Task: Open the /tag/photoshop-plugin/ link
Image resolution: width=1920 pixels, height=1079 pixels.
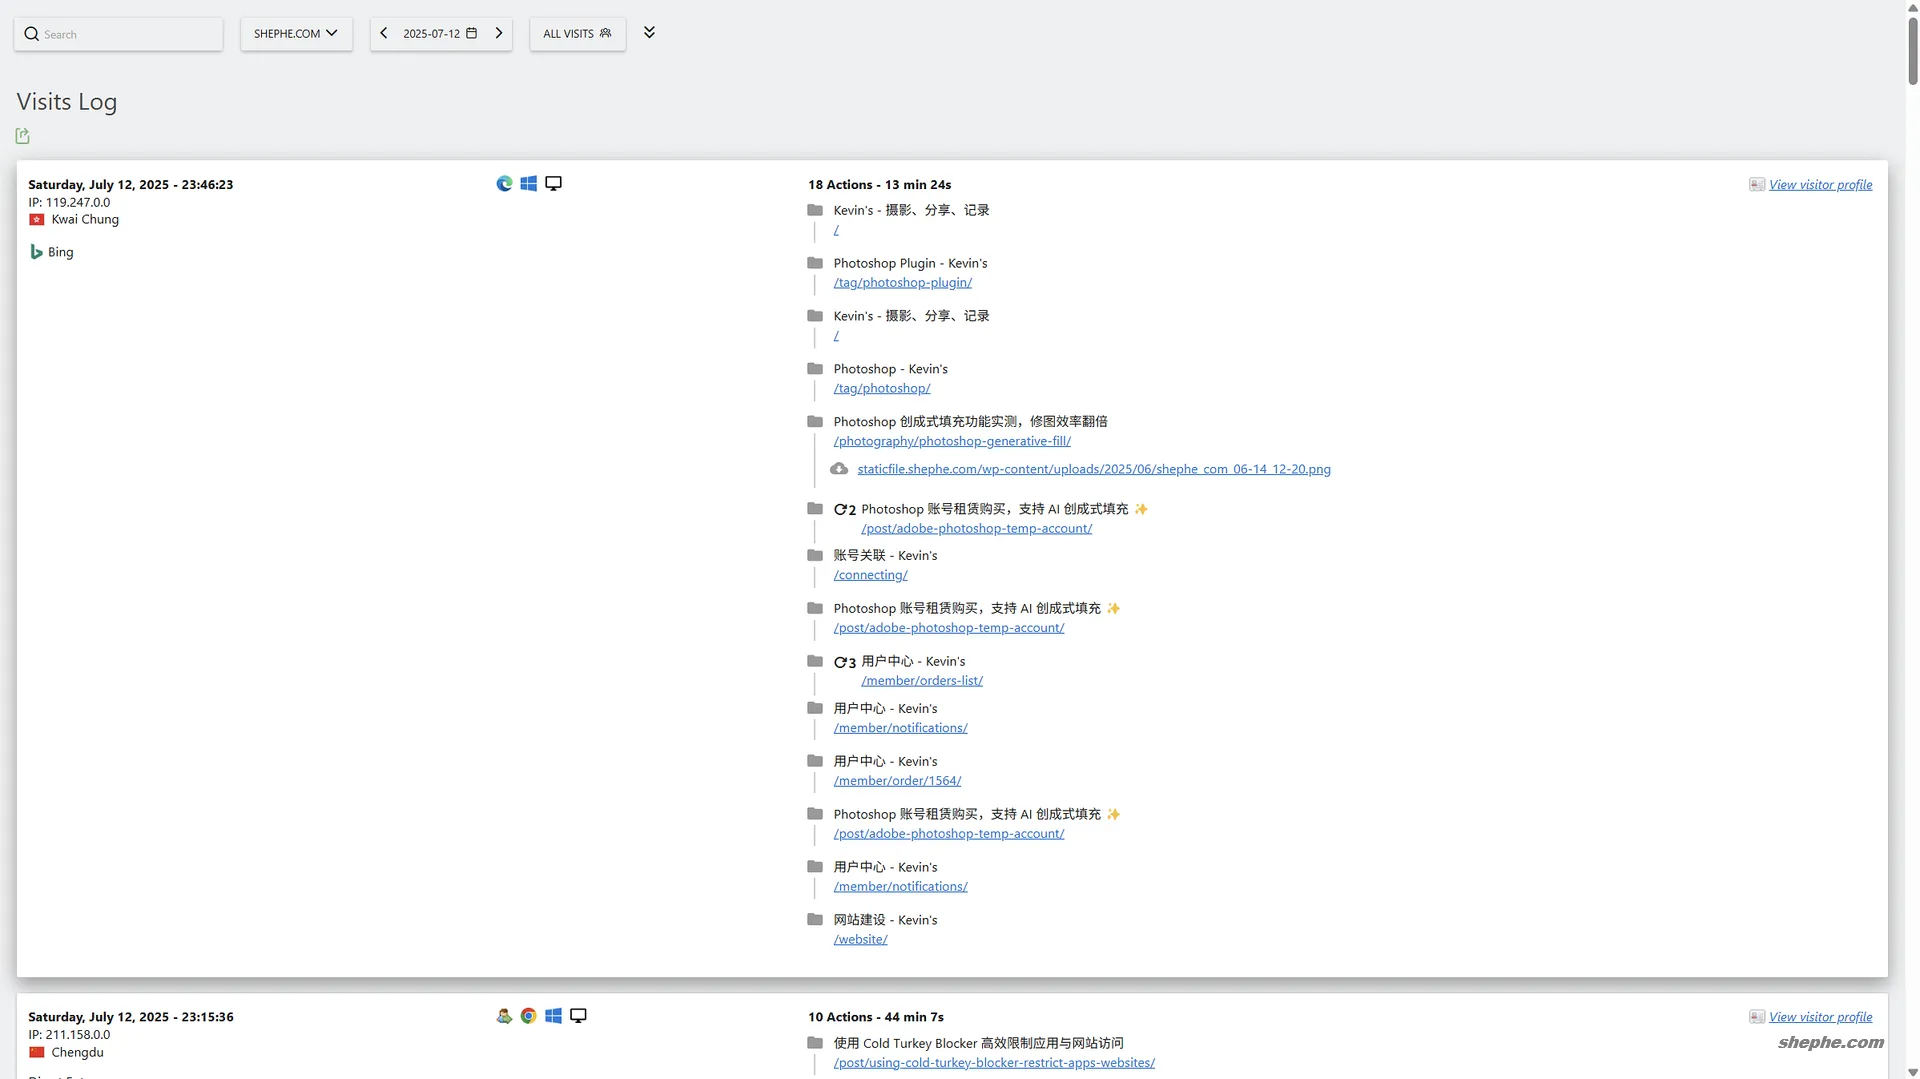Action: [x=902, y=283]
